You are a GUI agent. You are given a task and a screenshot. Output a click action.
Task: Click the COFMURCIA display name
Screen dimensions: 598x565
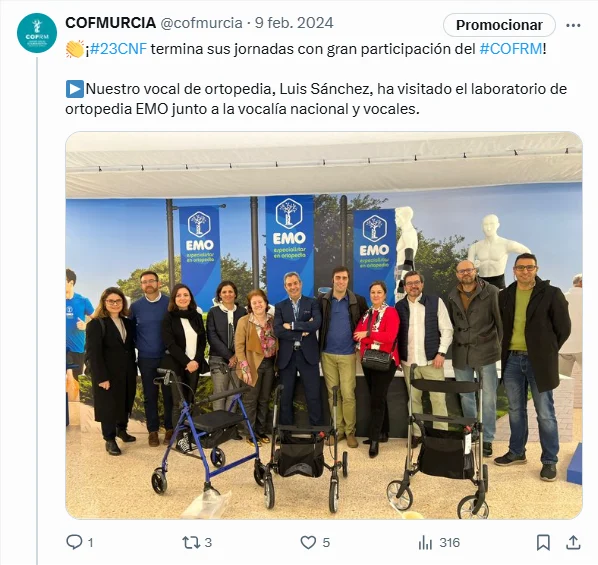[111, 23]
